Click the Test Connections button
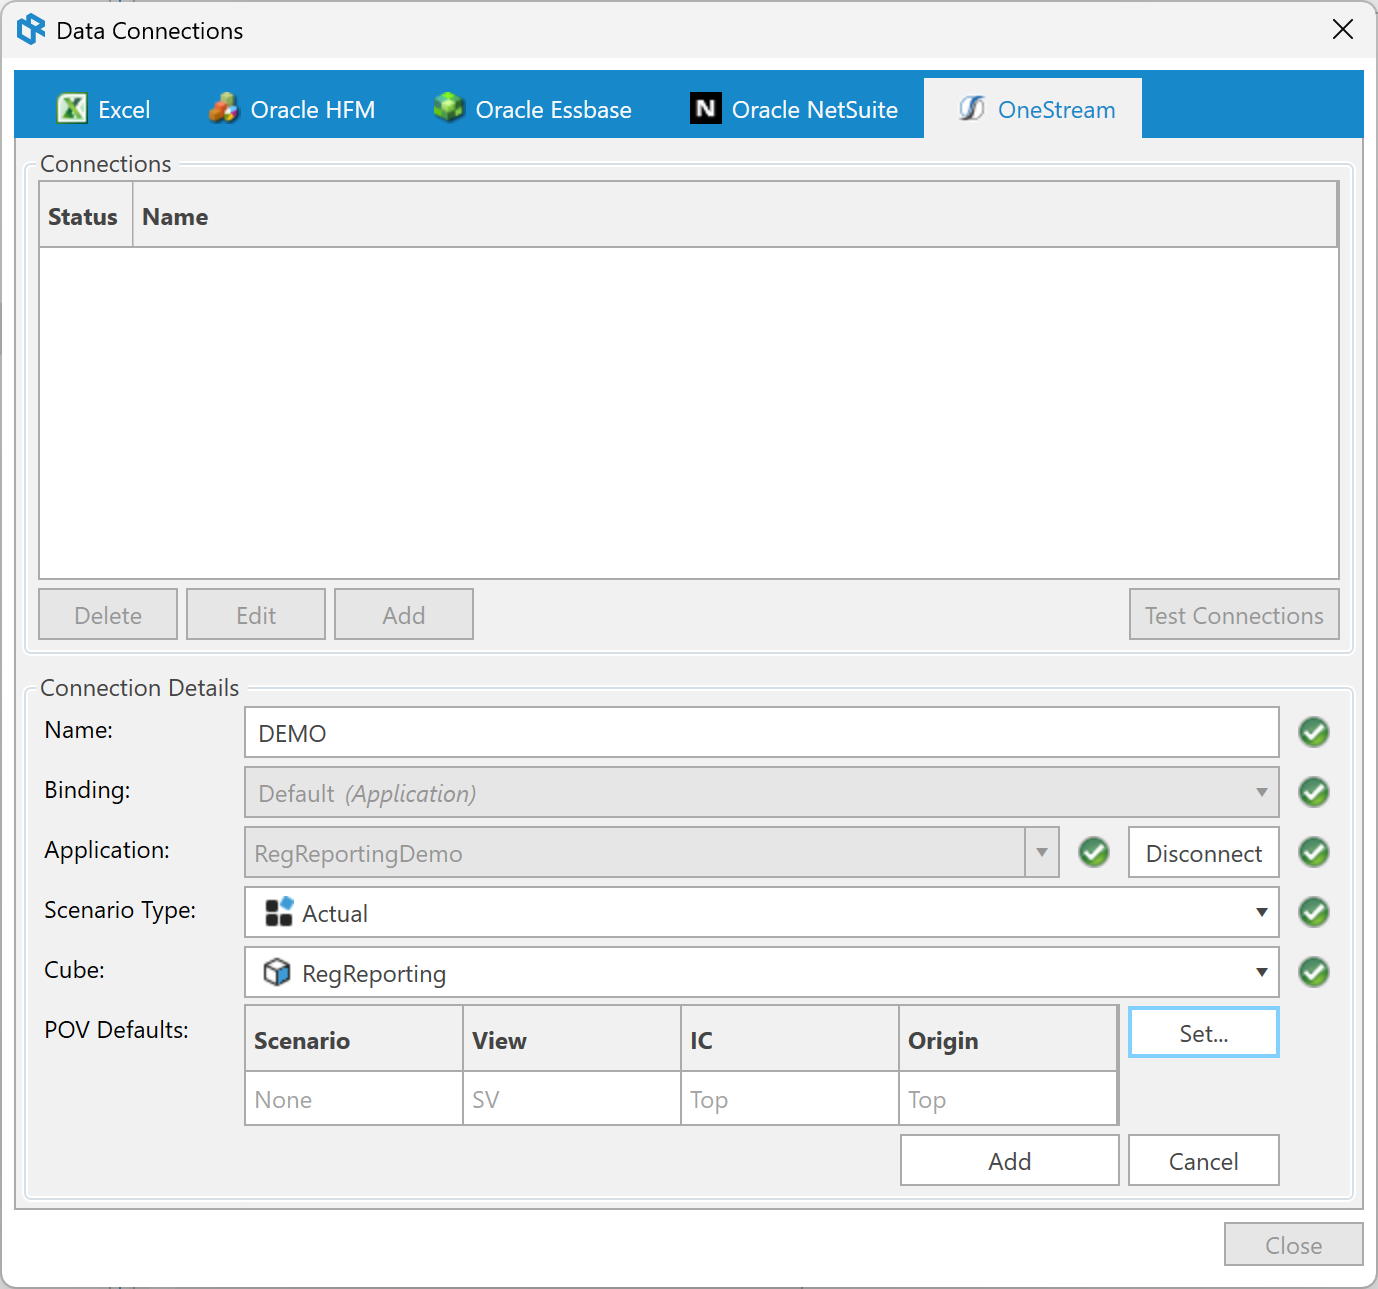This screenshot has height=1289, width=1378. (1235, 614)
